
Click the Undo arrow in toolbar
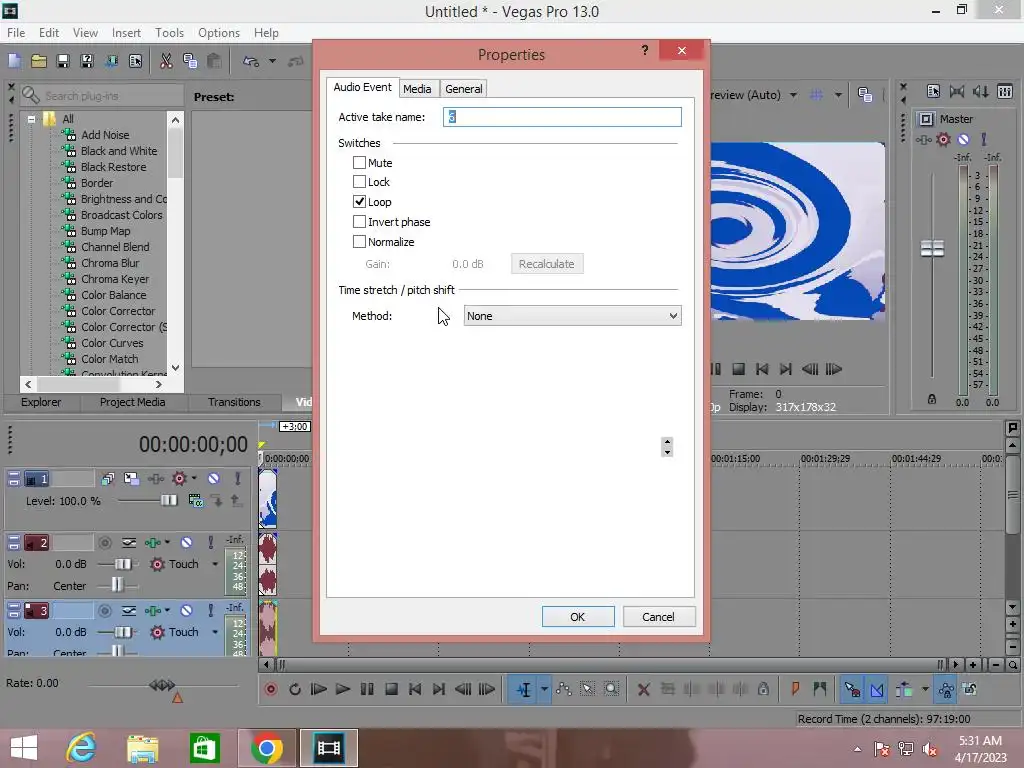[x=251, y=61]
